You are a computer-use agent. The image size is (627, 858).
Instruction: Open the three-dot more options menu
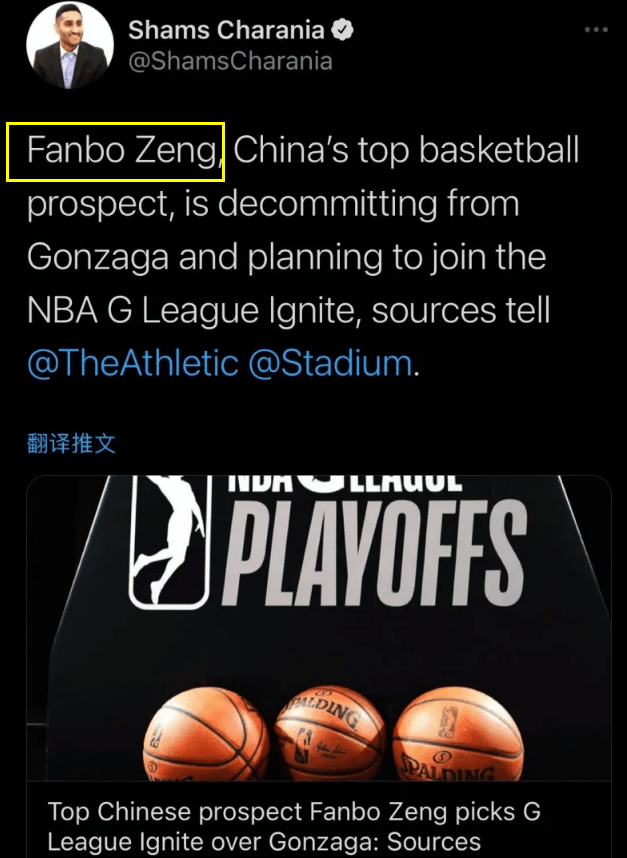(x=596, y=30)
